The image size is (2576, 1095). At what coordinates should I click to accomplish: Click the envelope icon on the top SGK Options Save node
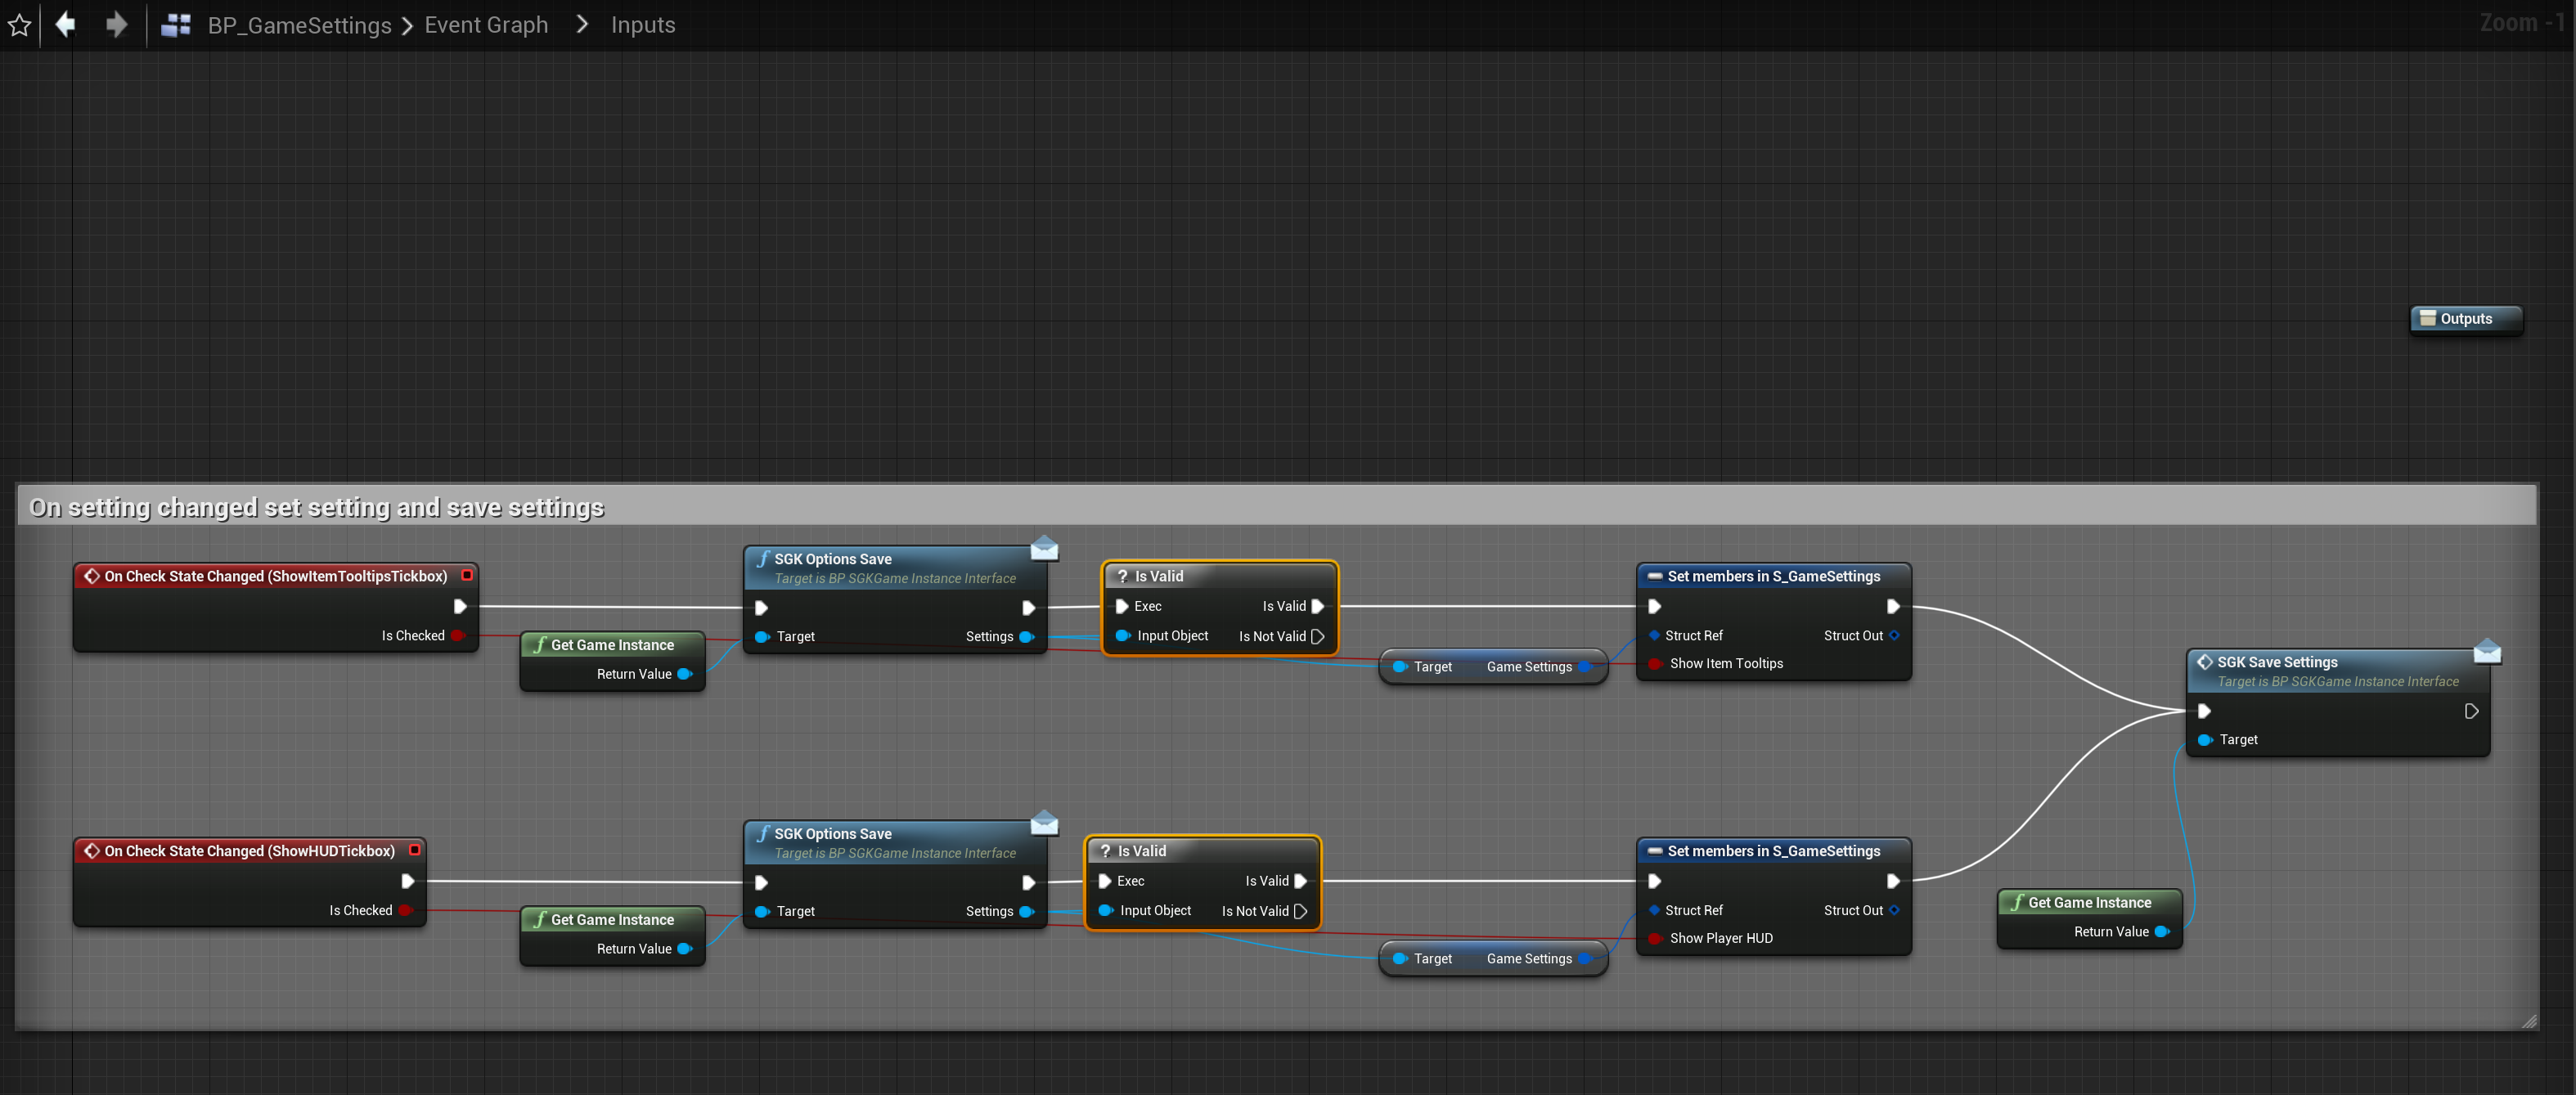1044,549
